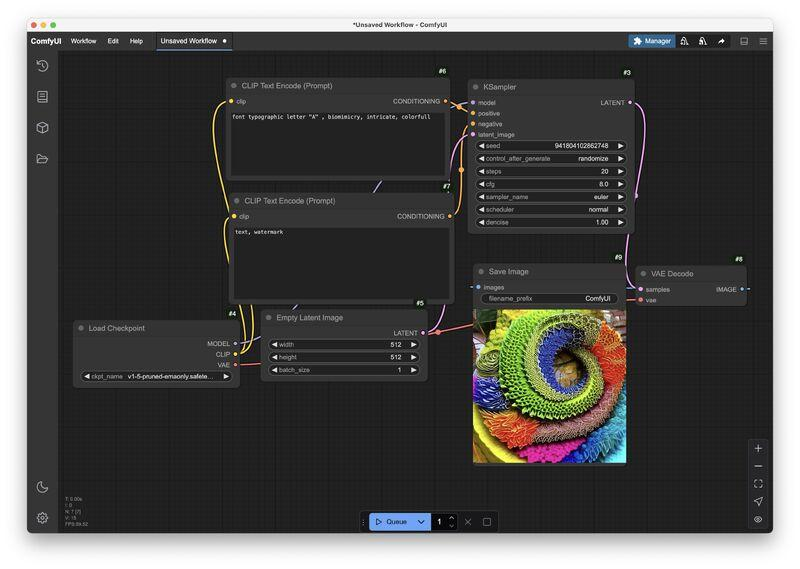This screenshot has height=569, width=800.
Task: Toggle link visibility with the eye icon
Action: (758, 519)
